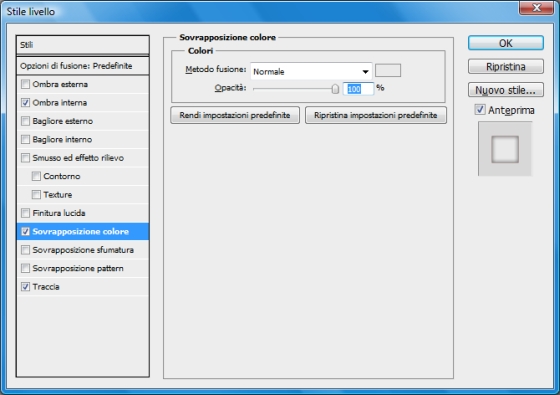Click the Opacità percentage field
Image resolution: width=560 pixels, height=395 pixels.
pyautogui.click(x=358, y=89)
